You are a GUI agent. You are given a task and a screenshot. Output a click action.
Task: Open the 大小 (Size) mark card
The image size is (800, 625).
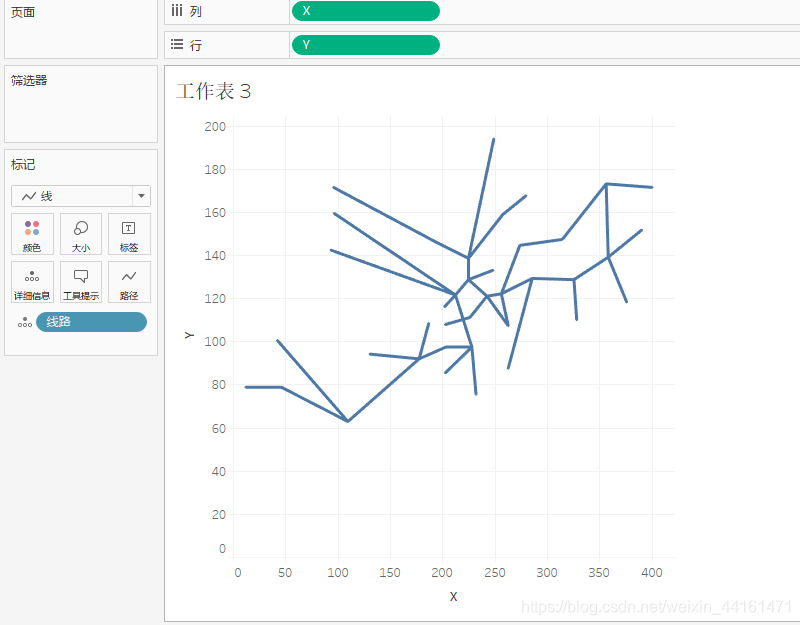click(x=81, y=234)
